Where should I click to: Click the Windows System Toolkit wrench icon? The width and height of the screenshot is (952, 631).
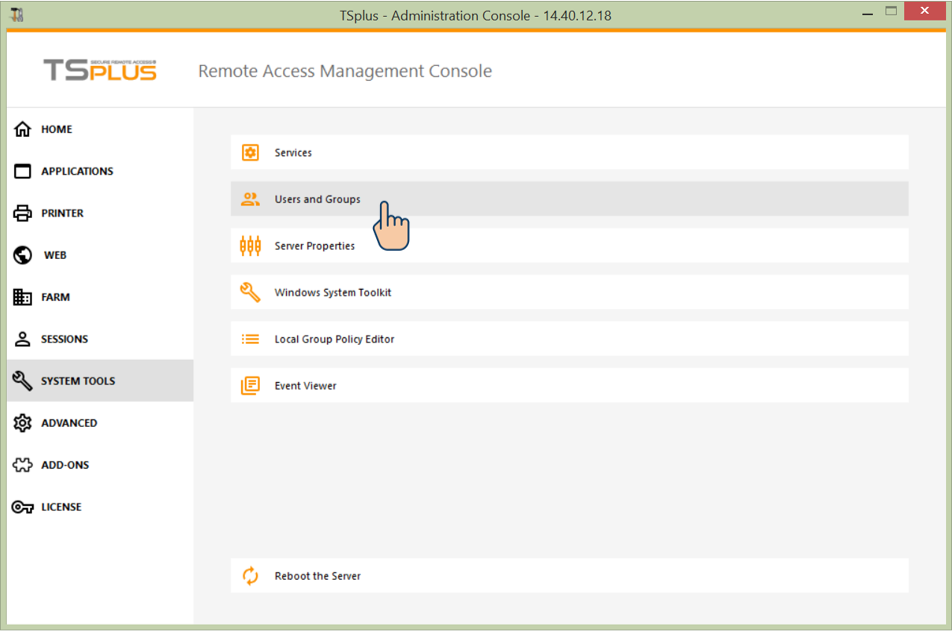250,292
